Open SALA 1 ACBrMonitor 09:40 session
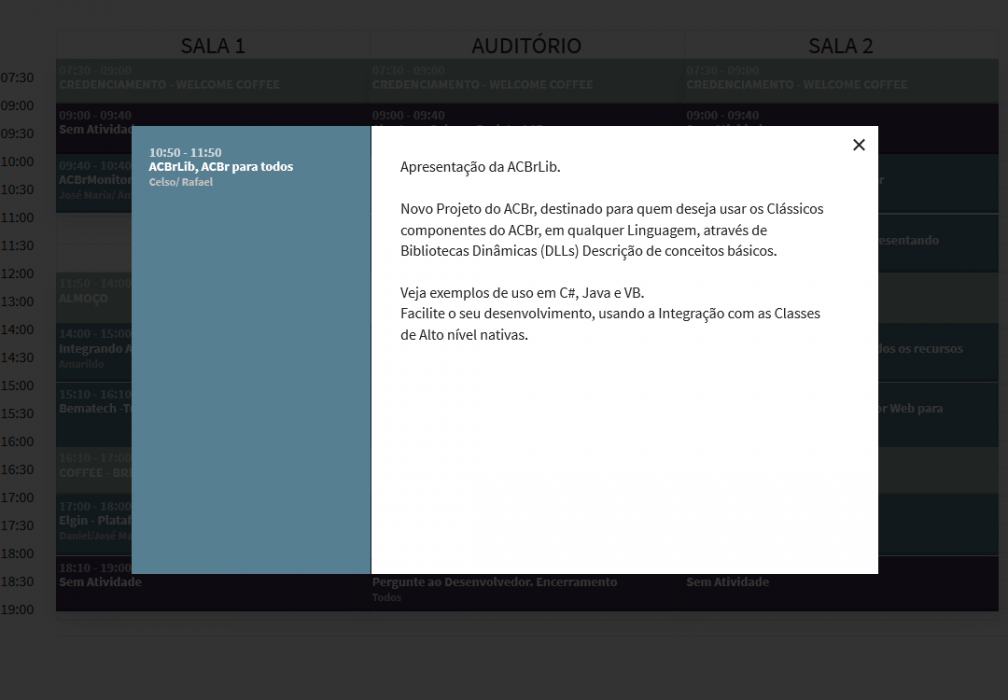Viewport: 1008px width, 700px height. pyautogui.click(x=94, y=183)
